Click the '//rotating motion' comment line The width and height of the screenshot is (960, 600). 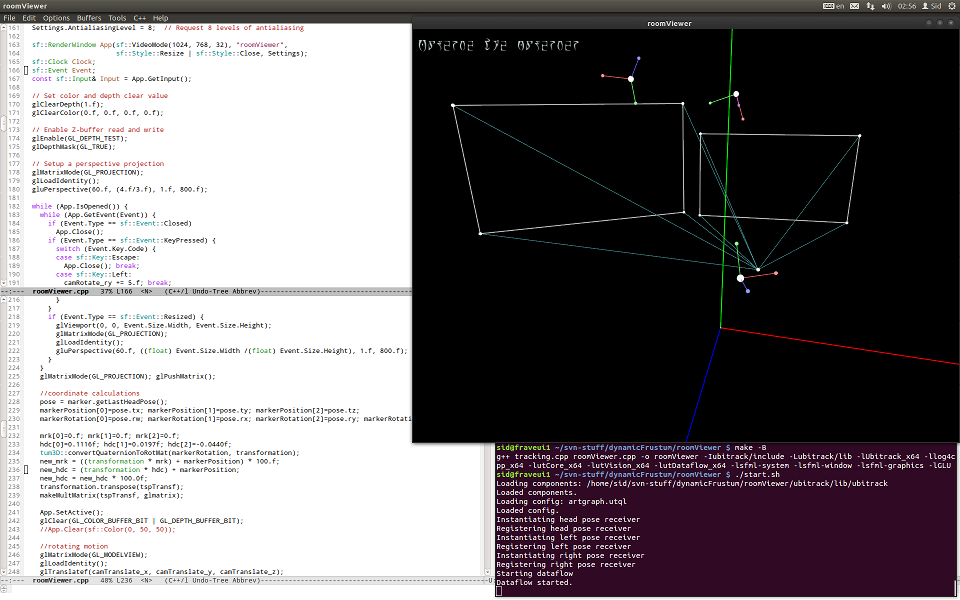pyautogui.click(x=73, y=546)
